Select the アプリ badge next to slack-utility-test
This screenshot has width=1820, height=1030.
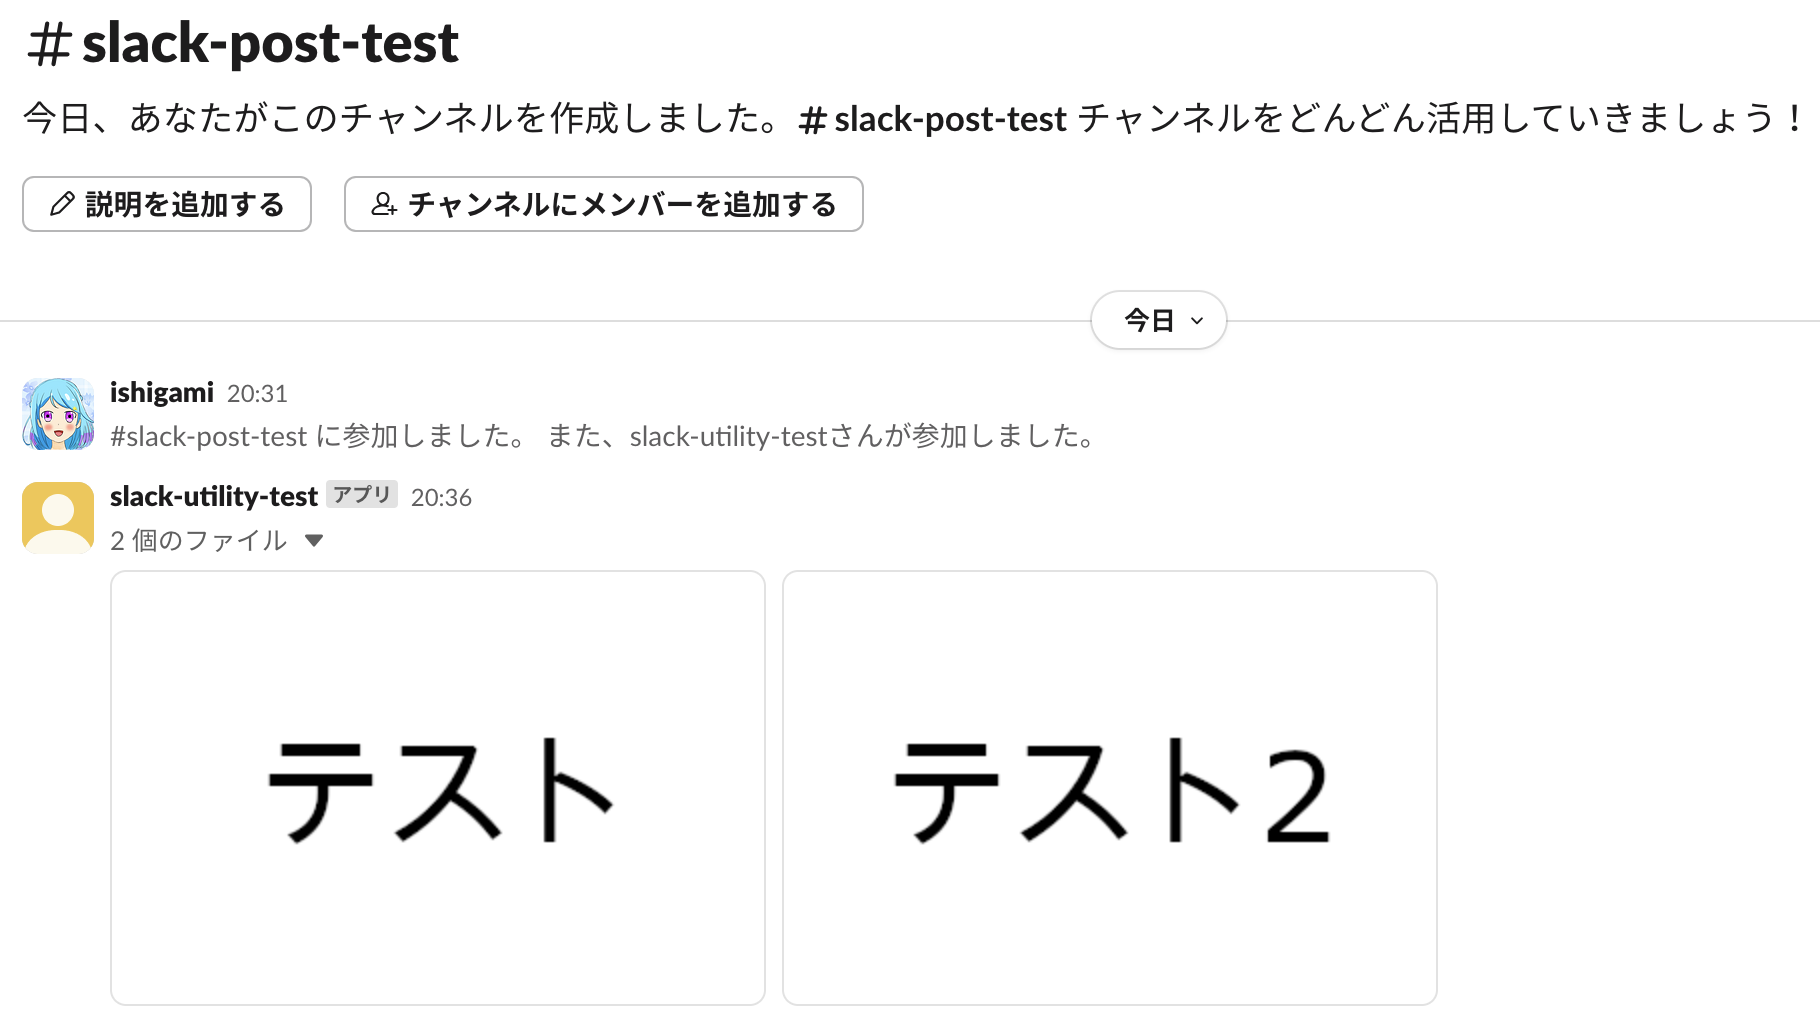(x=363, y=494)
